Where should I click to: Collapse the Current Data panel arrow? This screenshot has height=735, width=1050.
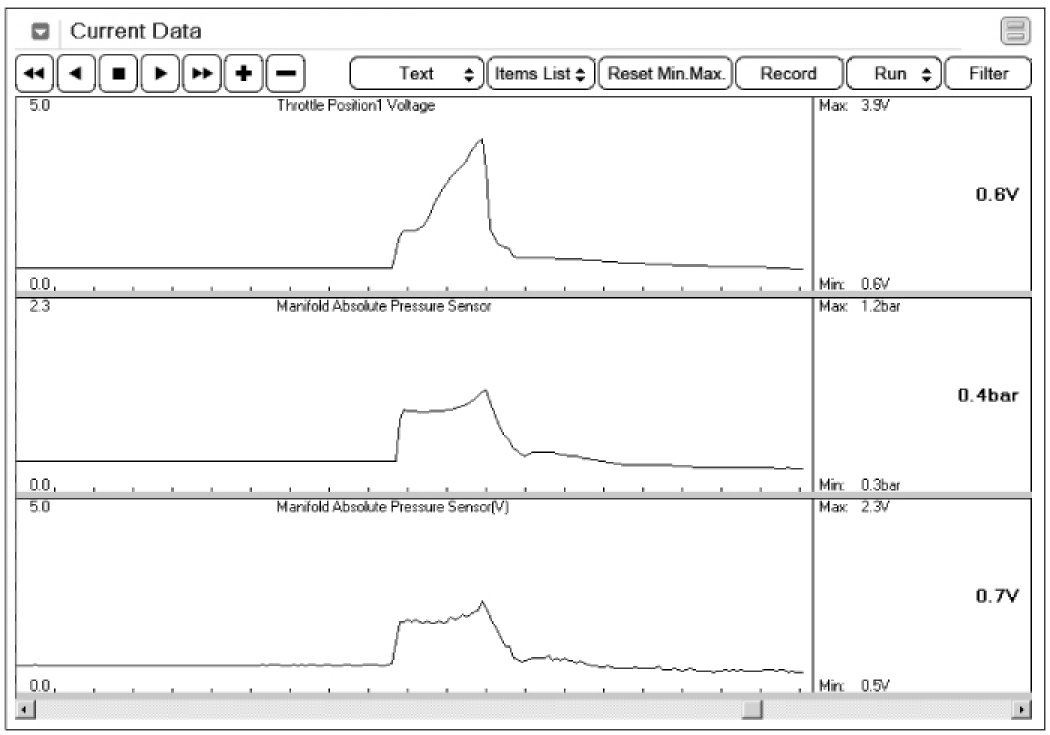click(41, 32)
